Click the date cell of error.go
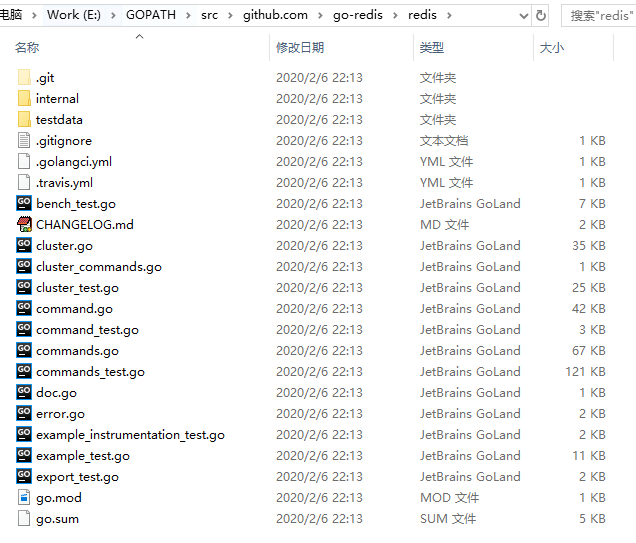Viewport: 636px width, 543px height. (319, 413)
